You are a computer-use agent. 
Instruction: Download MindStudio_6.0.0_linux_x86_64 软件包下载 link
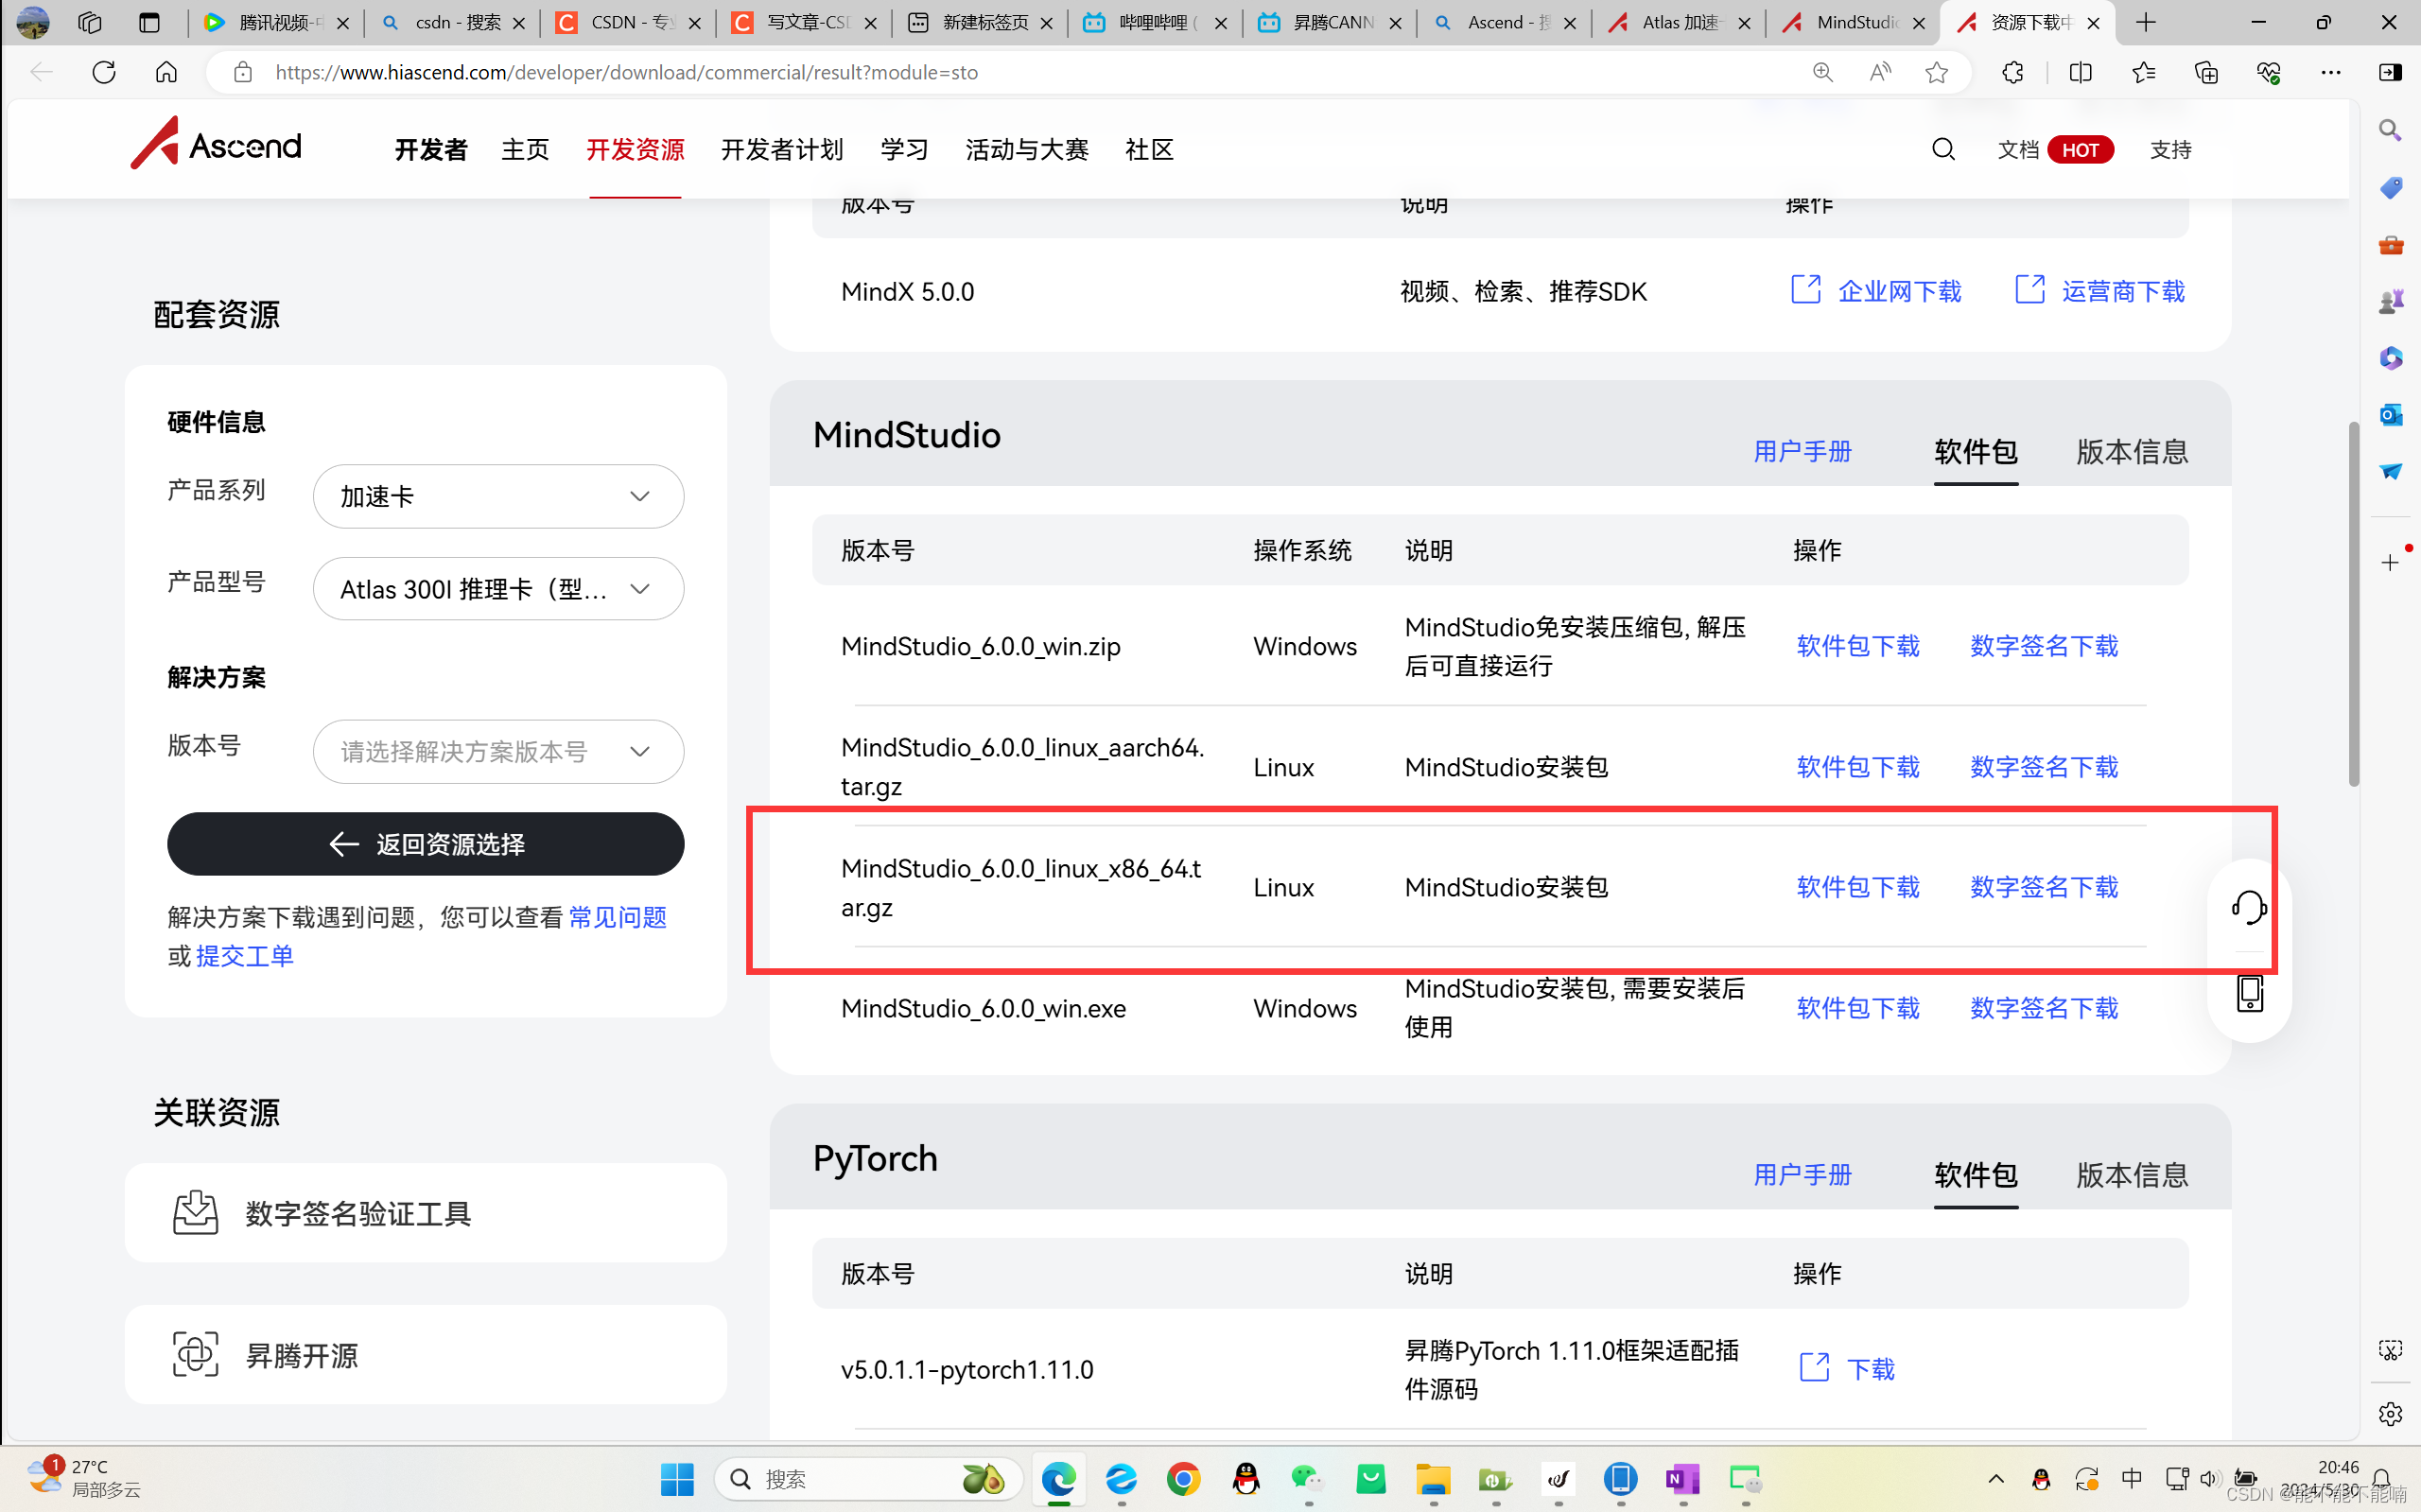point(1857,887)
